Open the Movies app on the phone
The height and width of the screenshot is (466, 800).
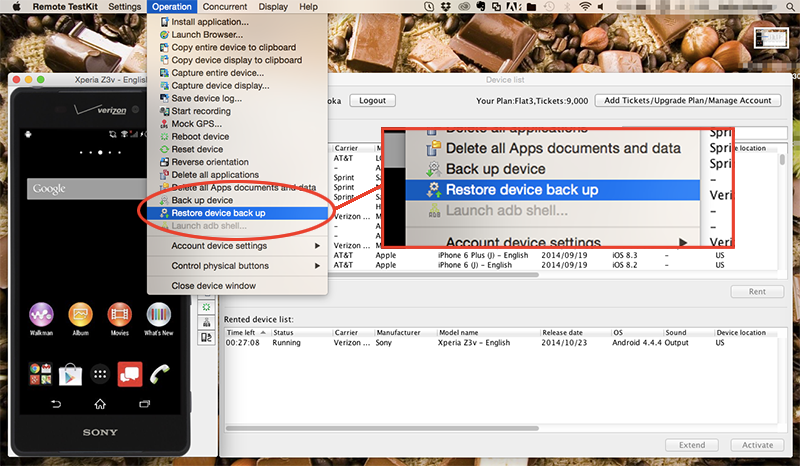[x=119, y=319]
